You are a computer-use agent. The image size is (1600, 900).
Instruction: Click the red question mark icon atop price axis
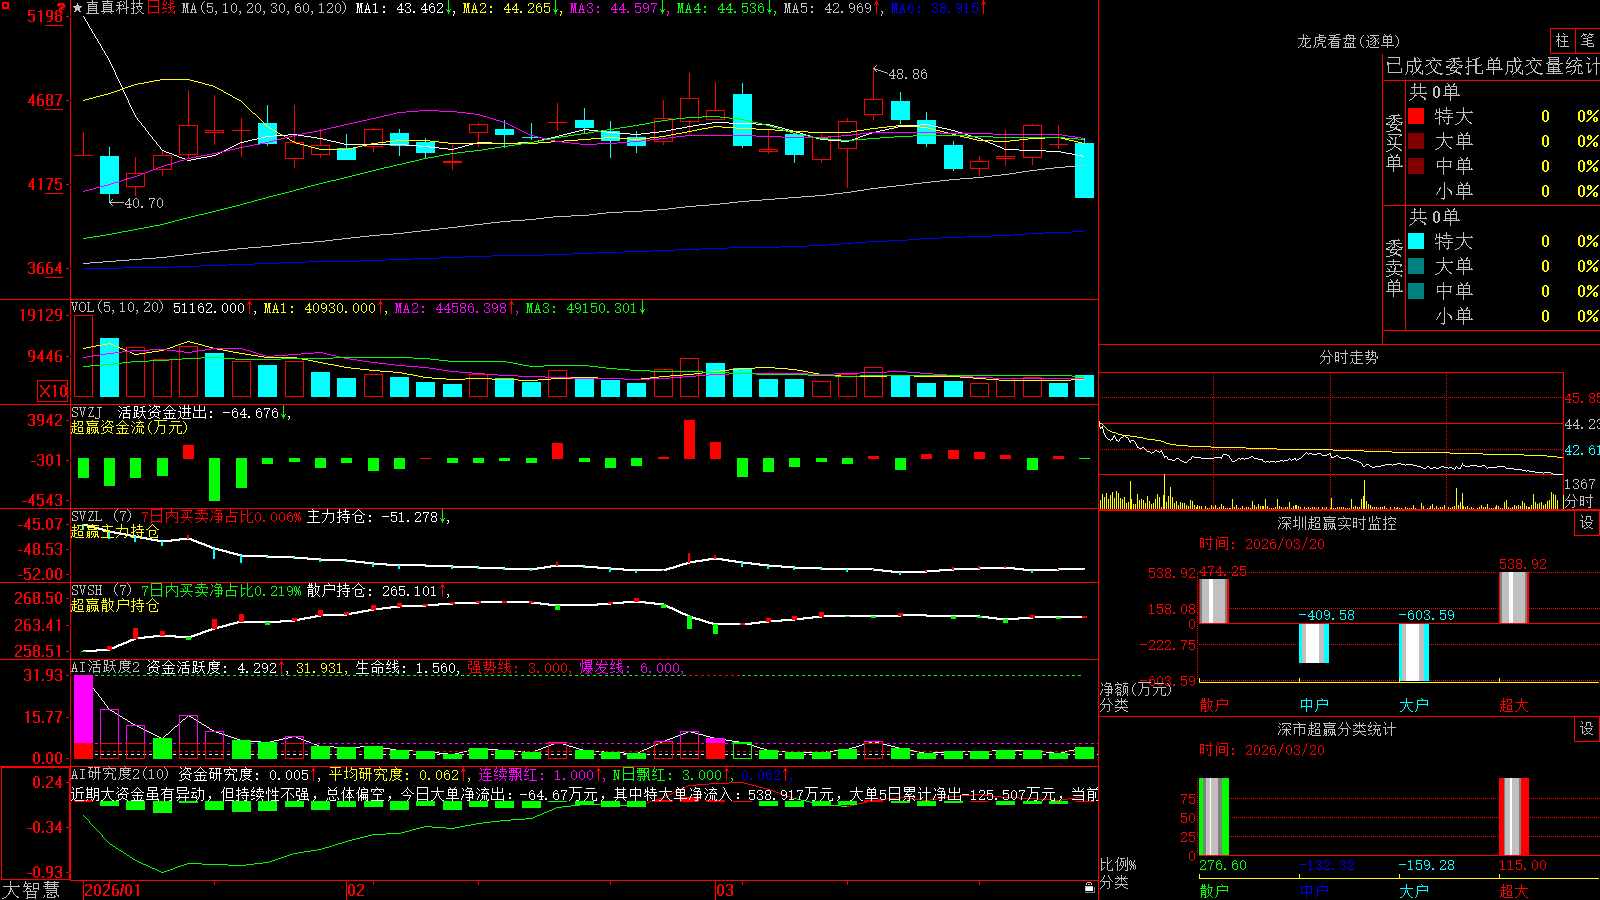pyautogui.click(x=61, y=8)
